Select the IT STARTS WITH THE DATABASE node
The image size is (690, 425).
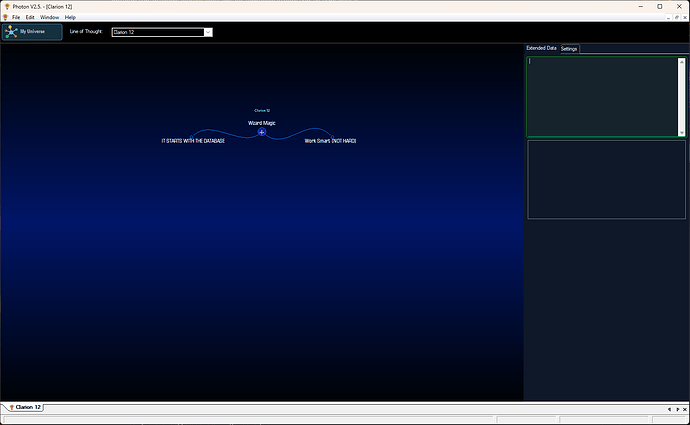pos(193,141)
